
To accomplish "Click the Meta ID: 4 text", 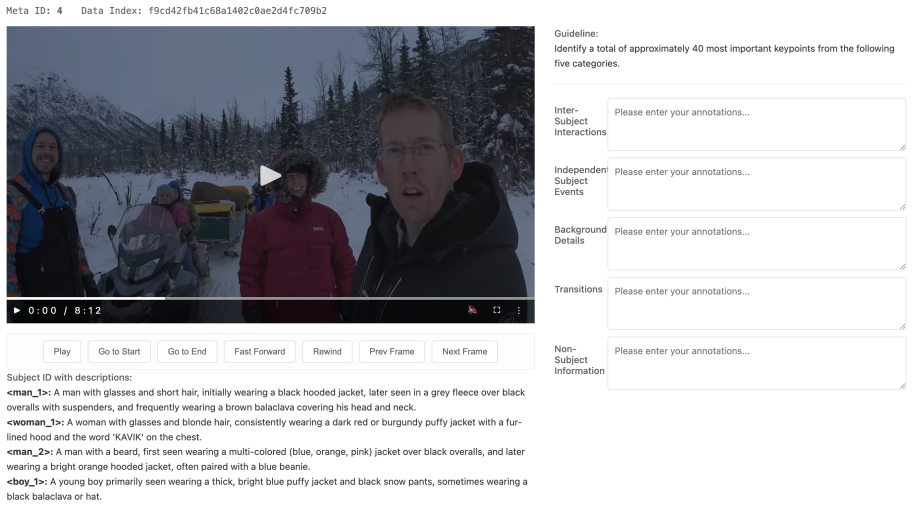I will [x=34, y=10].
